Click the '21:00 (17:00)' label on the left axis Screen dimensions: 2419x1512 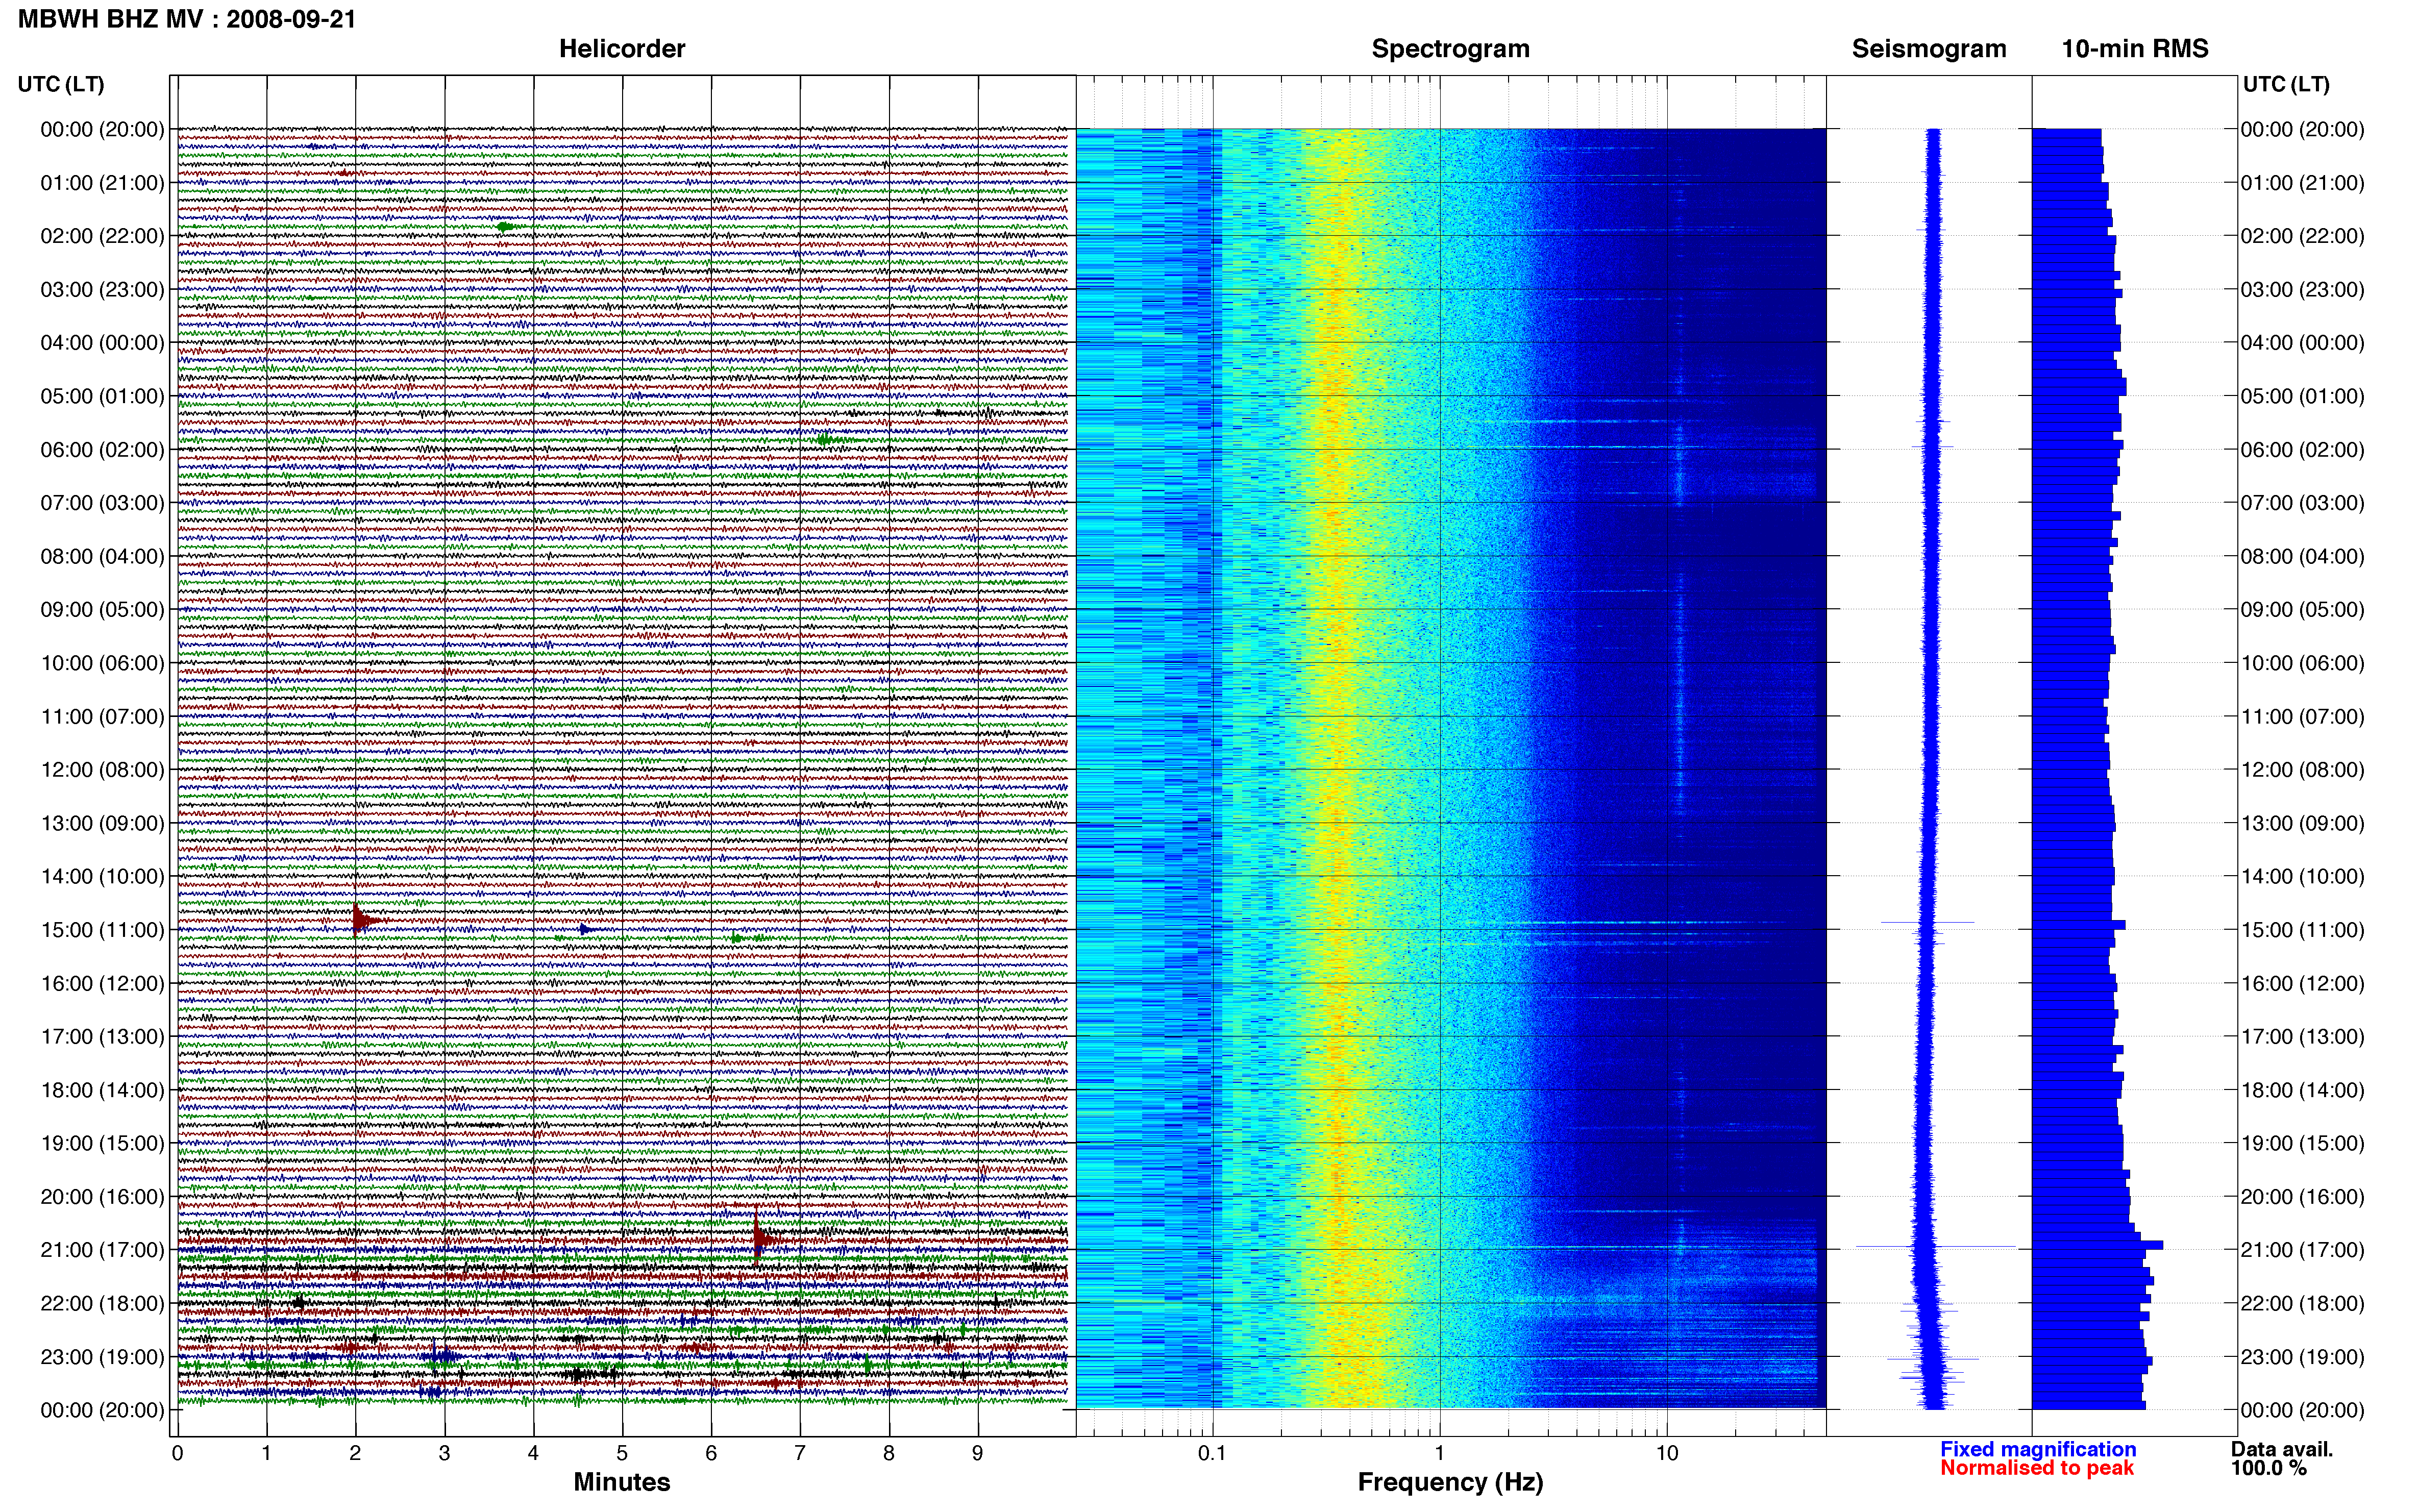[x=102, y=1250]
